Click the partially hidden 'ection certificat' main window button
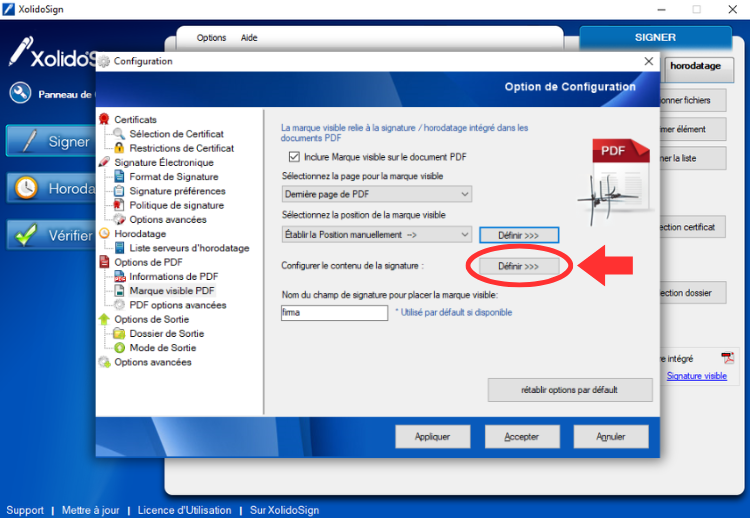This screenshot has height=518, width=750. [x=693, y=227]
